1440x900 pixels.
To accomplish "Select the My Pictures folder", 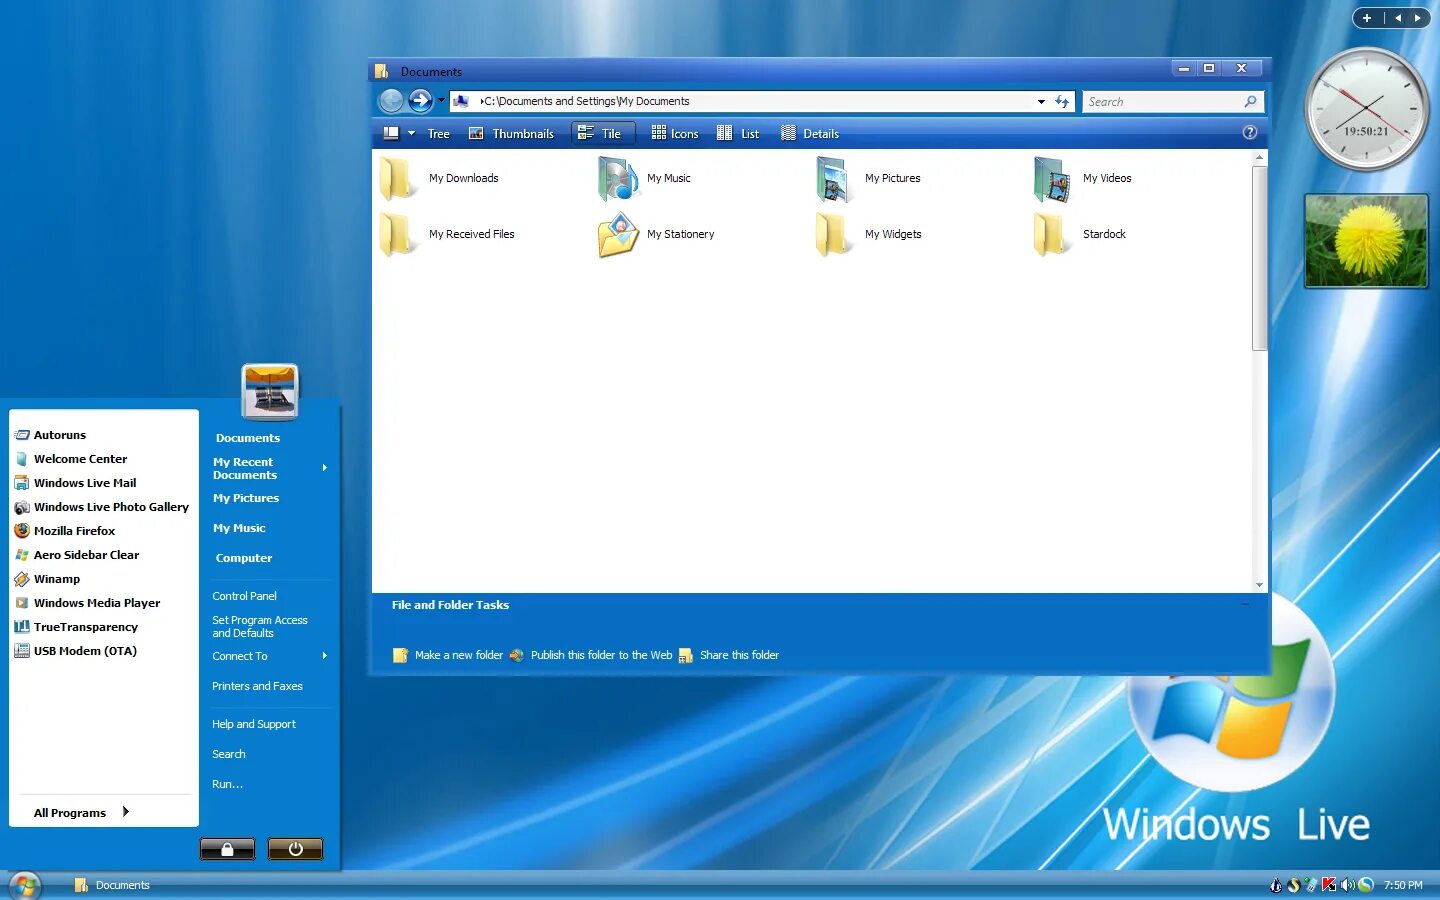I will coord(868,179).
